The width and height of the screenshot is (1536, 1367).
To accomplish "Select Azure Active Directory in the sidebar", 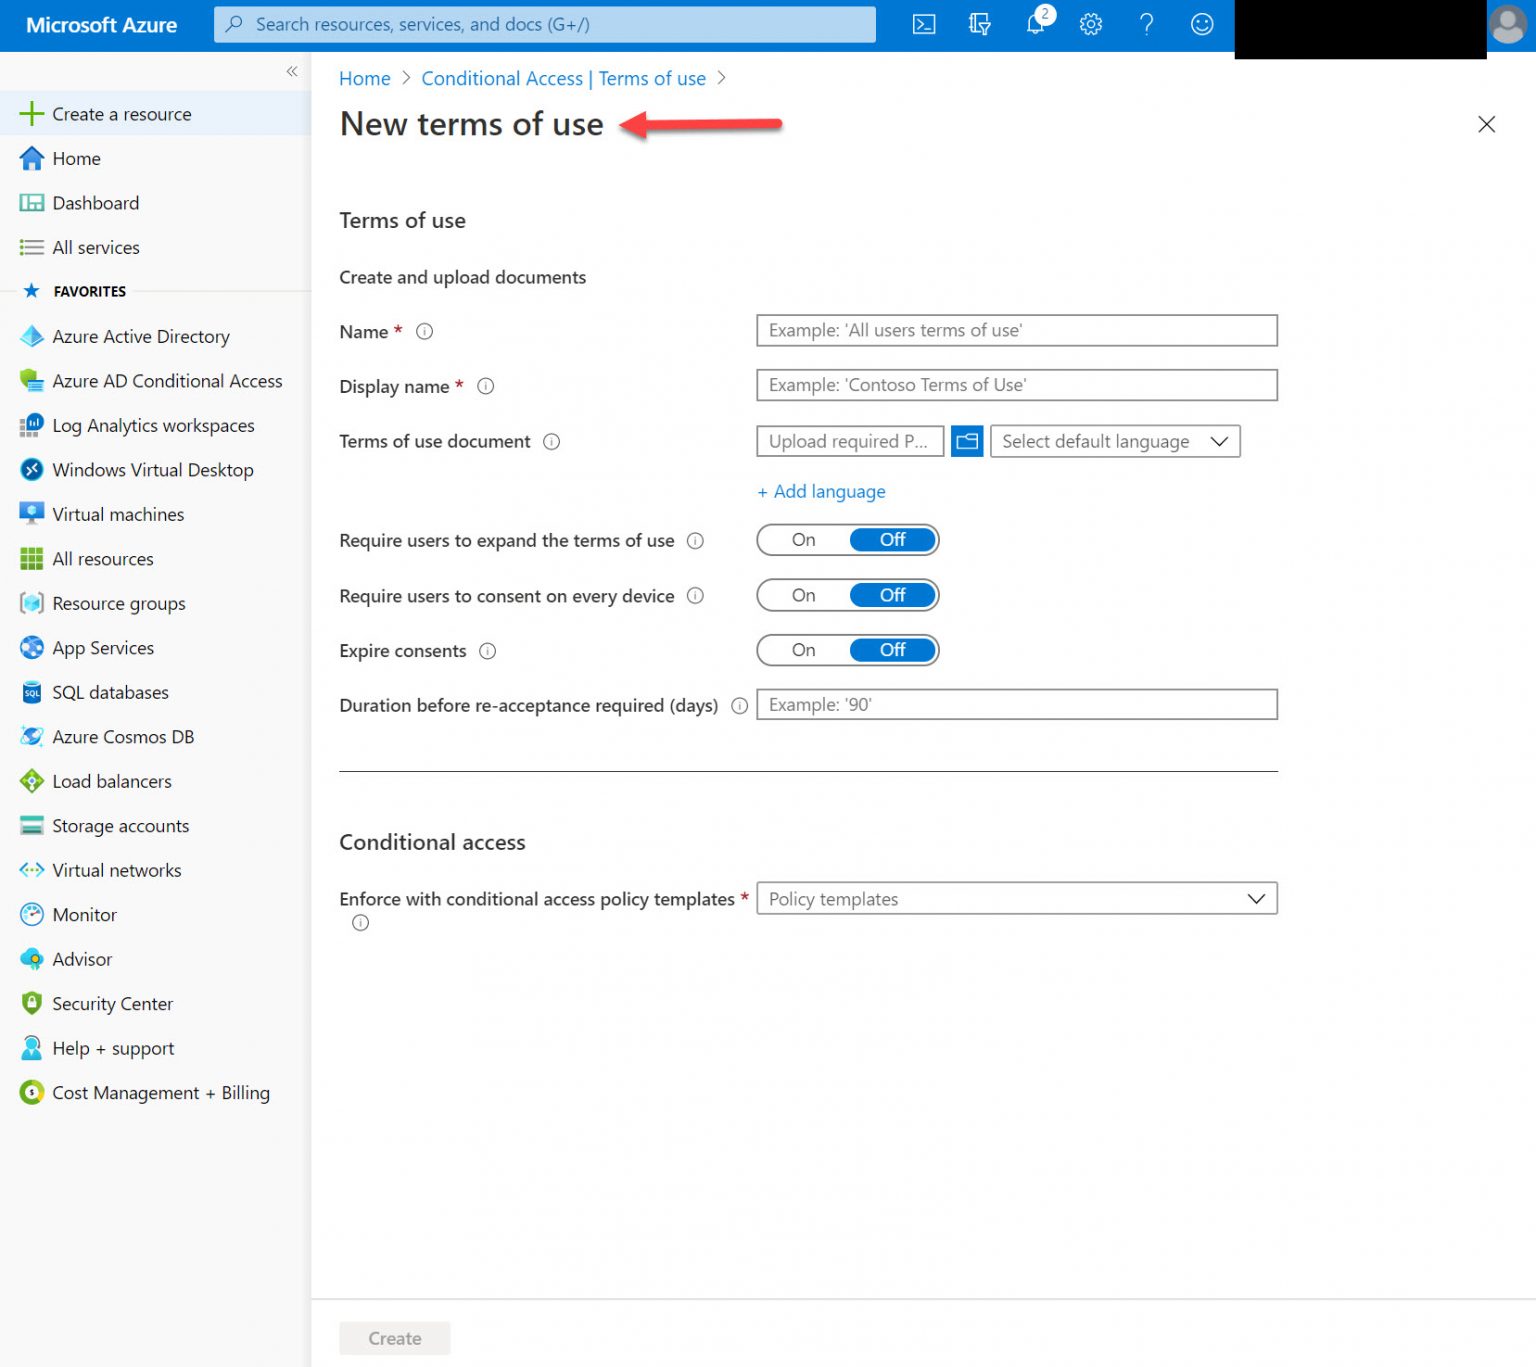I will click(x=140, y=336).
